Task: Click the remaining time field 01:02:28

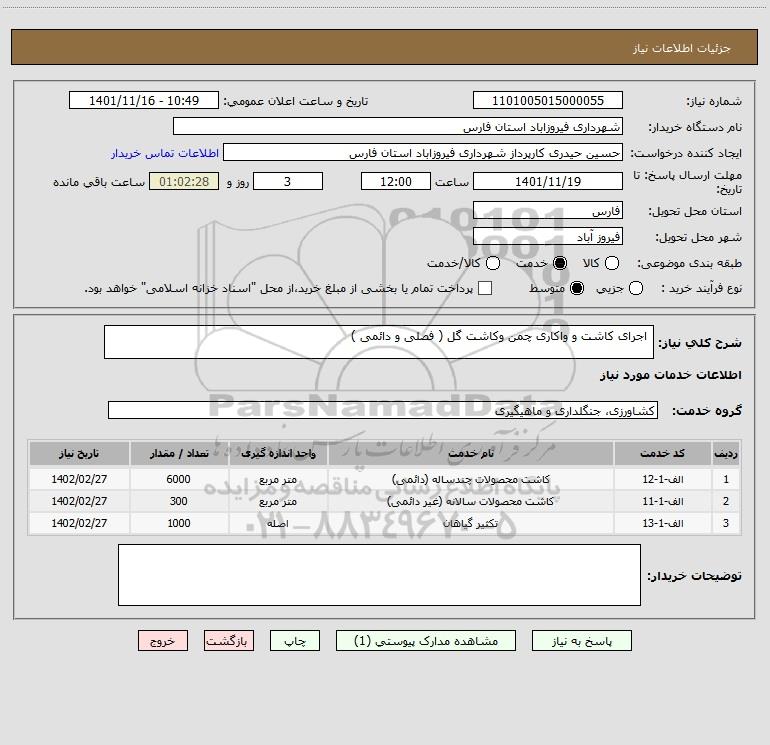Action: [x=184, y=181]
